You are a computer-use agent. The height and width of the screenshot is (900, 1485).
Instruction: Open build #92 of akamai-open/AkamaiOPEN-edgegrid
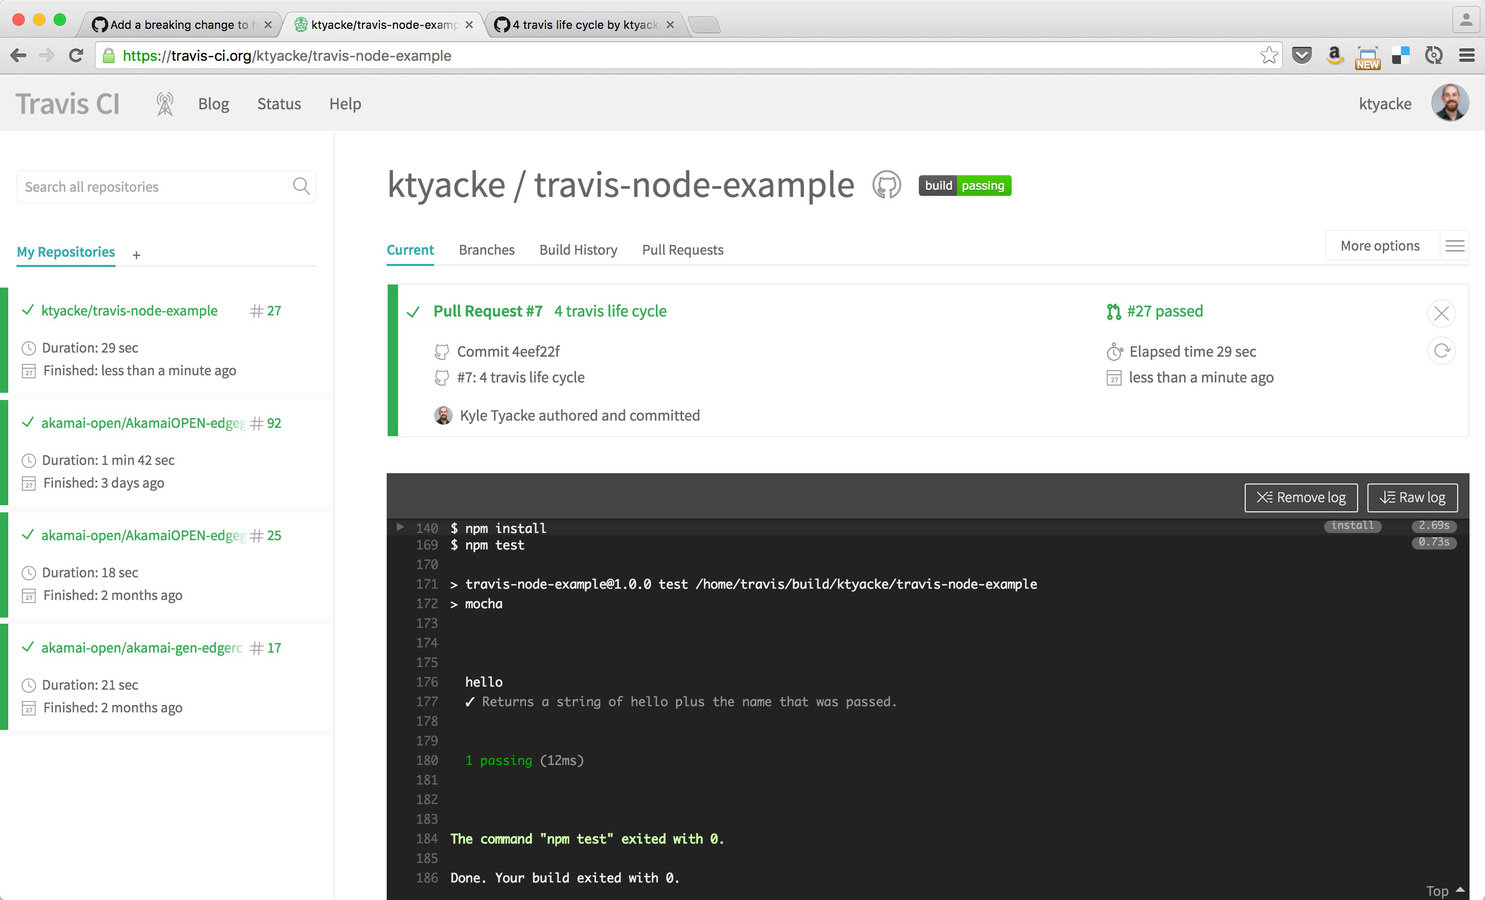tap(266, 423)
